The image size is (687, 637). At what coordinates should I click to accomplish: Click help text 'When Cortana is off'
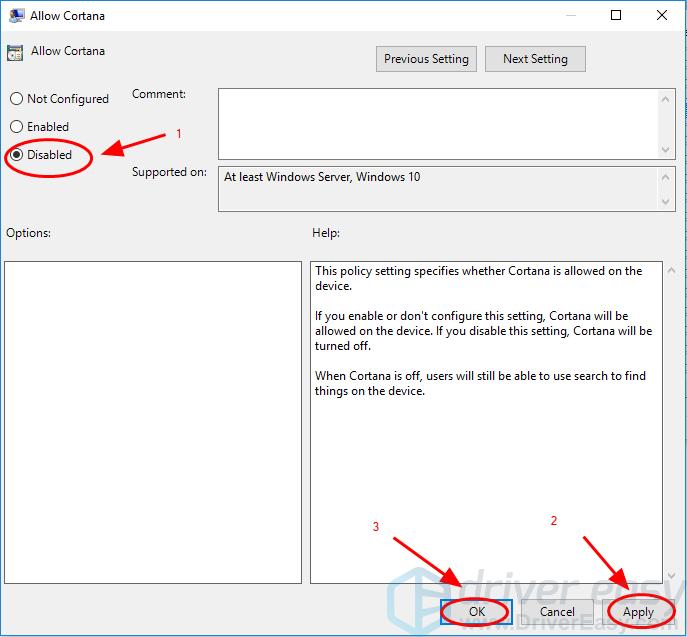click(x=368, y=376)
